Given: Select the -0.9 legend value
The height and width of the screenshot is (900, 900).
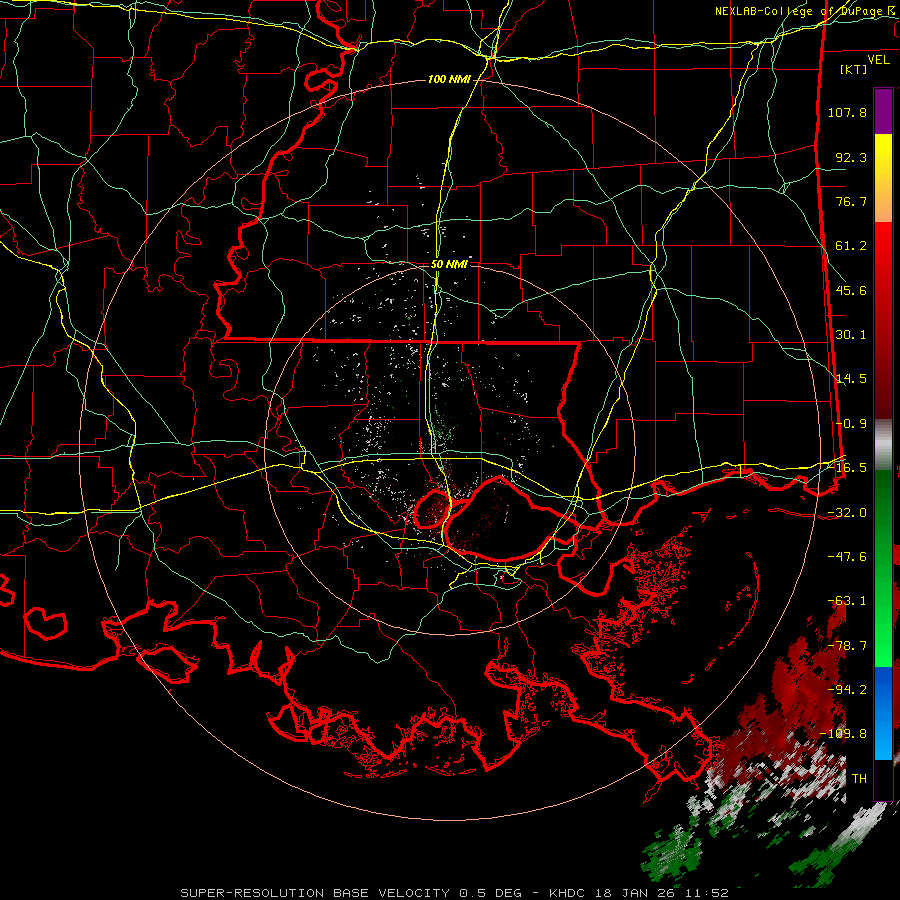Looking at the screenshot, I should 851,424.
